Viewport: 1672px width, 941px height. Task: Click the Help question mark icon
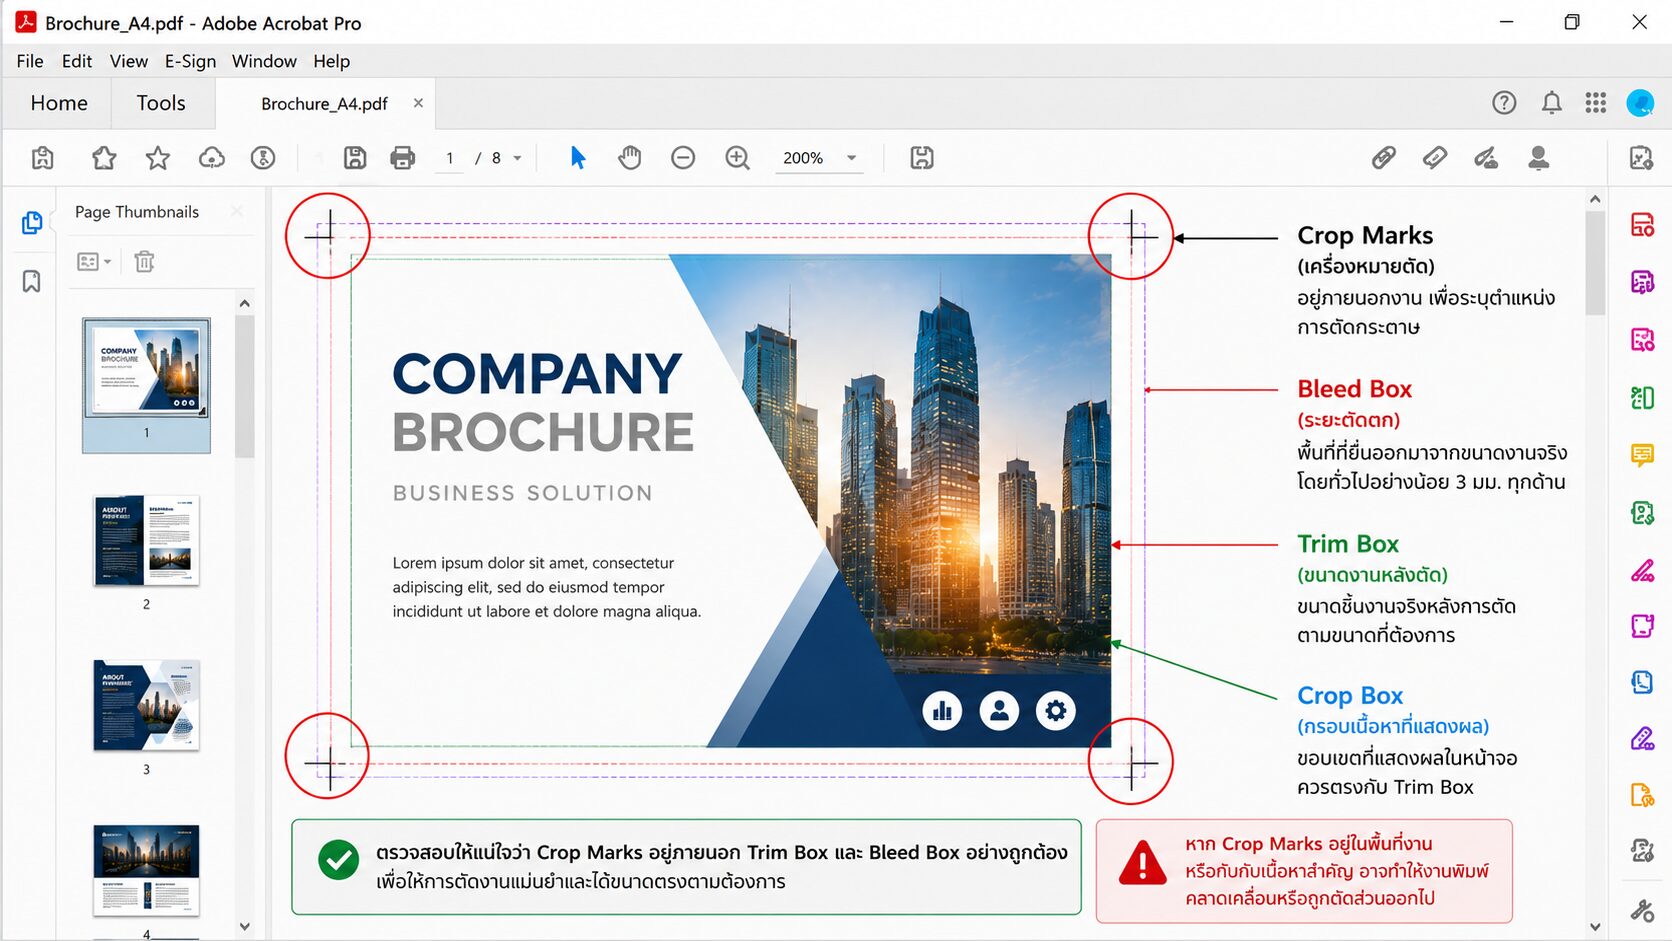point(1504,103)
